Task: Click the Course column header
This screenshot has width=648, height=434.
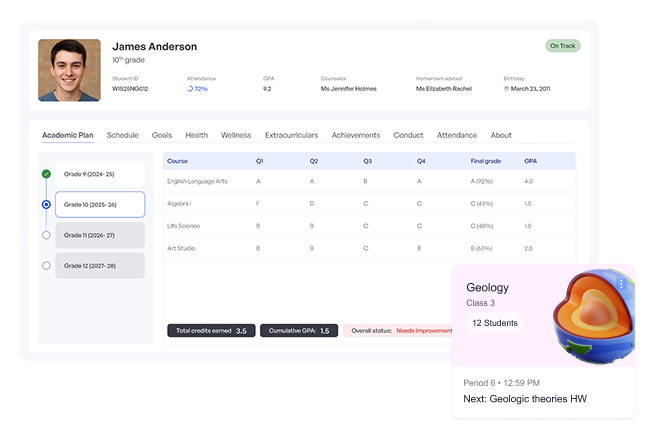Action: click(177, 161)
